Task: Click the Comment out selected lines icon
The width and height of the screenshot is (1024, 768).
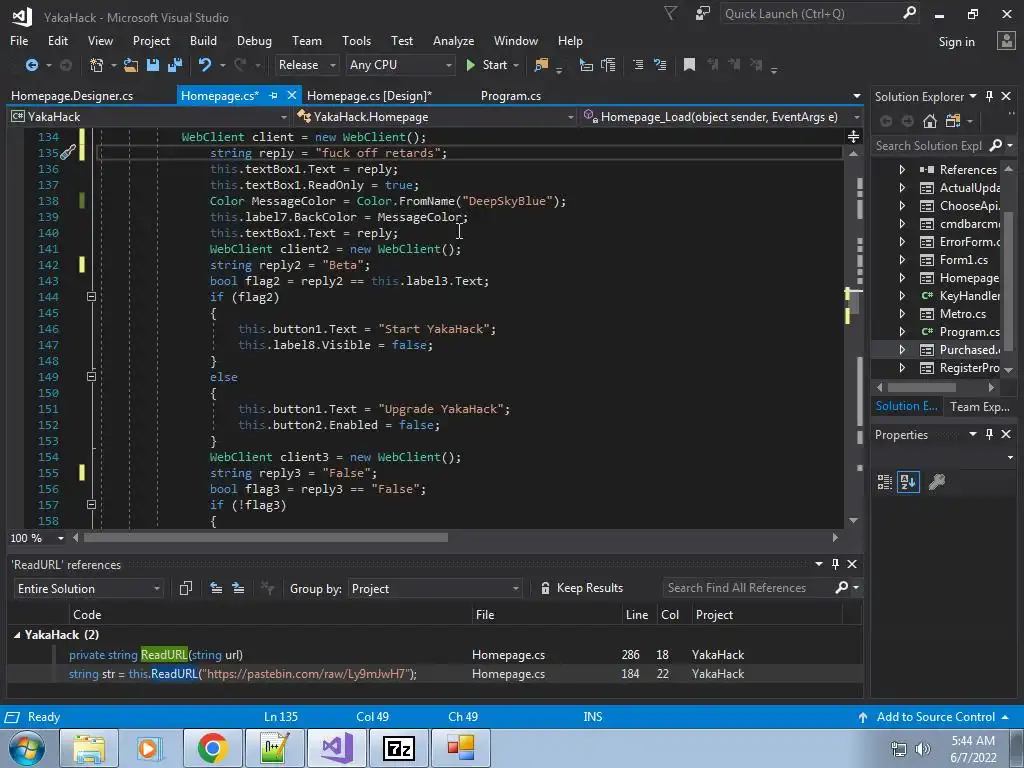Action: [x=638, y=65]
